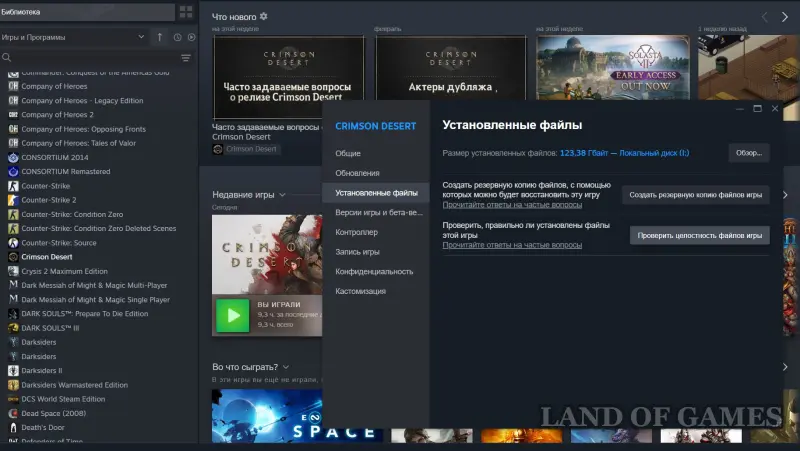Open the 'Во что сыграть?' dropdown
Image resolution: width=800 pixels, height=451 pixels.
click(286, 367)
